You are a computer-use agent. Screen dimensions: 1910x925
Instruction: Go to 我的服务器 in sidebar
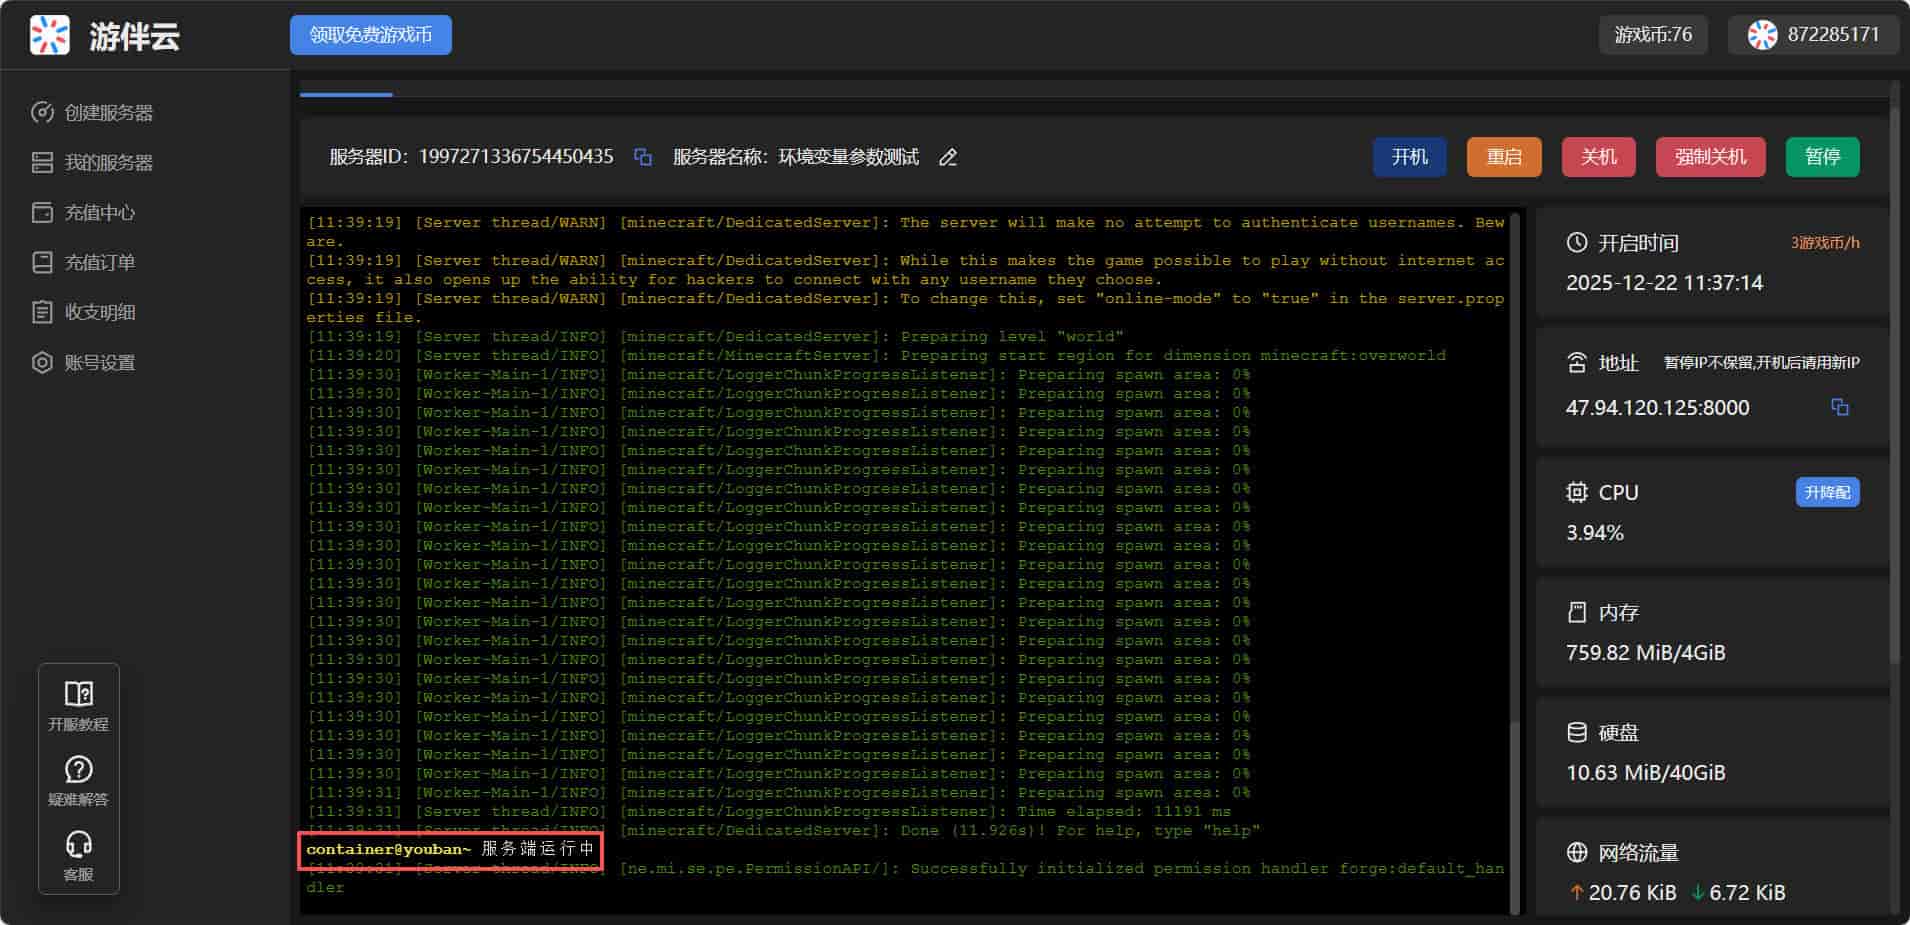tap(108, 163)
